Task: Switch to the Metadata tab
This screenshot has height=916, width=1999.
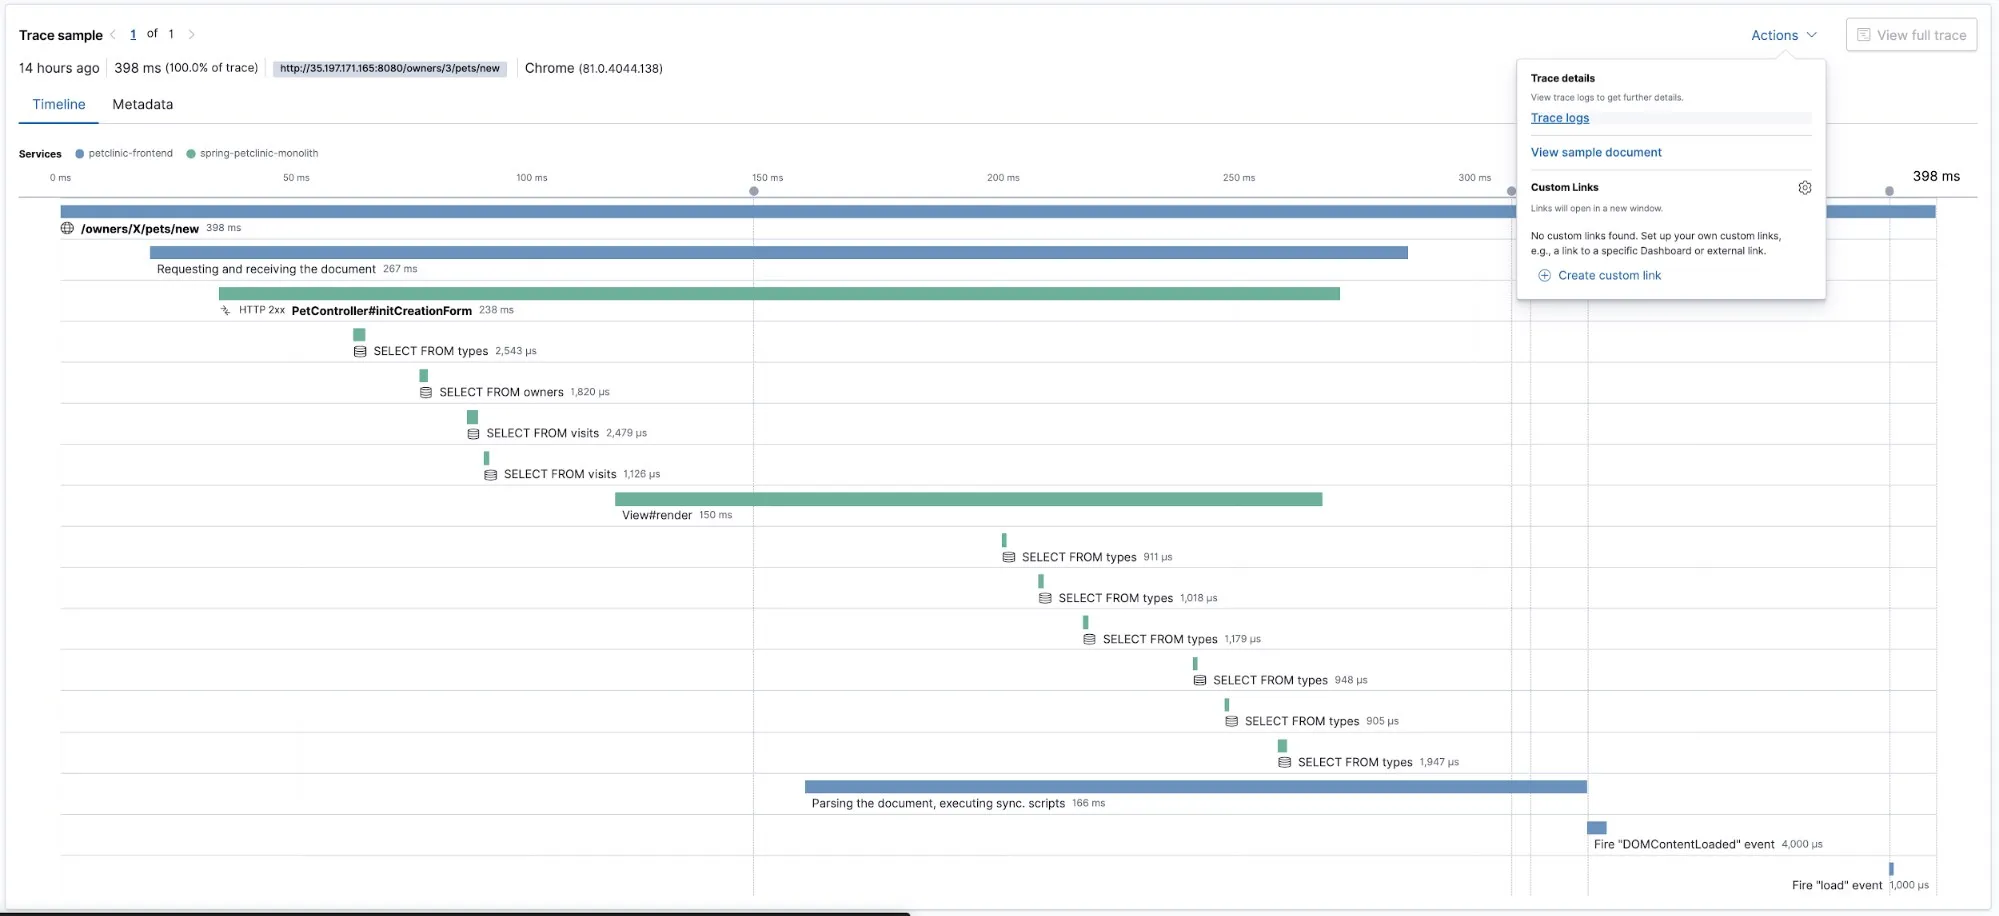Action: click(142, 104)
